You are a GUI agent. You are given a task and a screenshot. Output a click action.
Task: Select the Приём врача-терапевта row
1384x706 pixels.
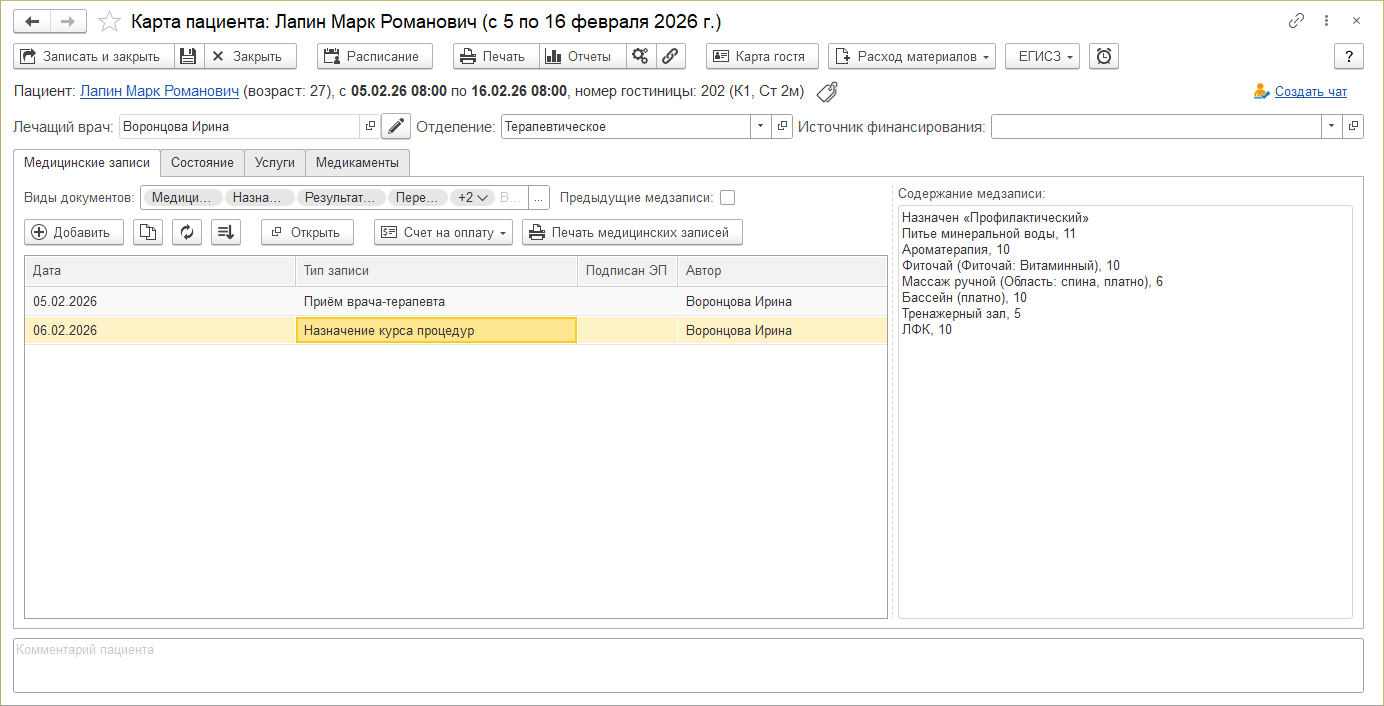coord(455,301)
